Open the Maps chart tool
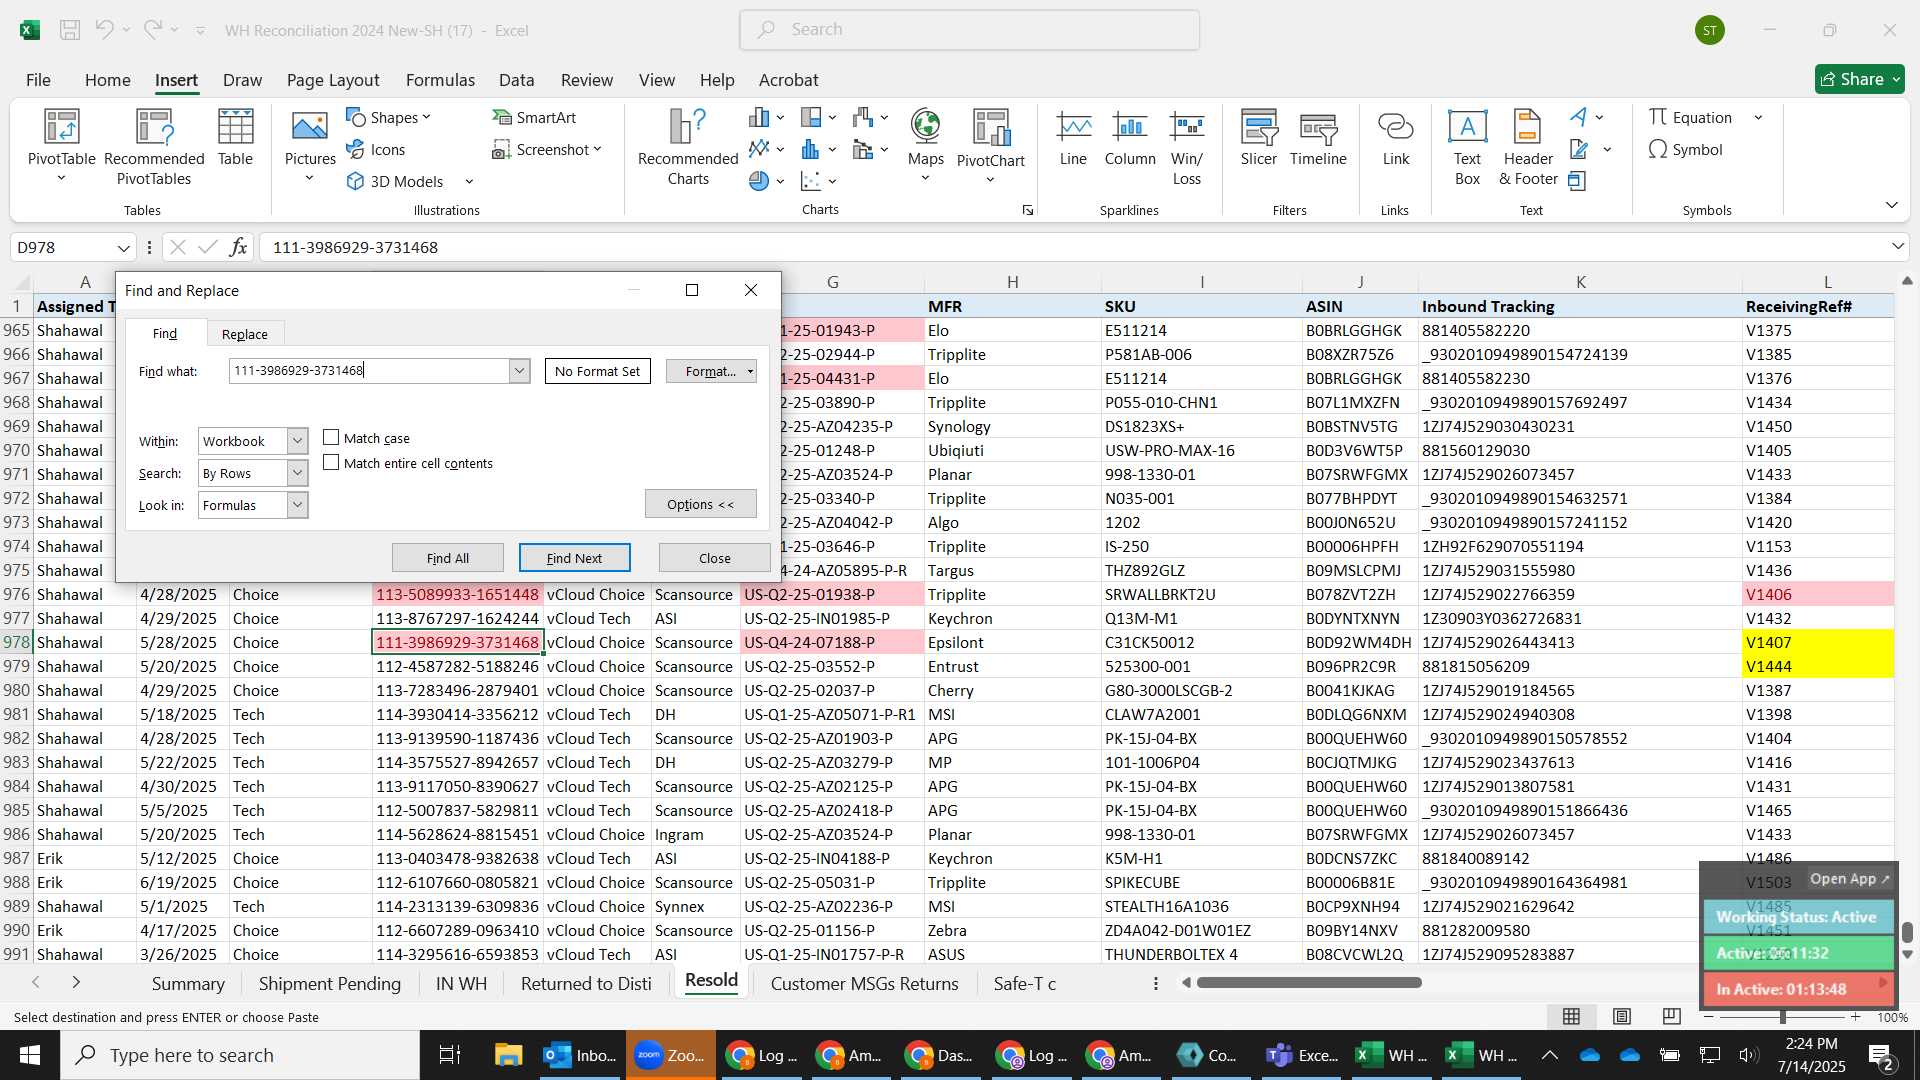Image resolution: width=1920 pixels, height=1080 pixels. click(x=925, y=146)
